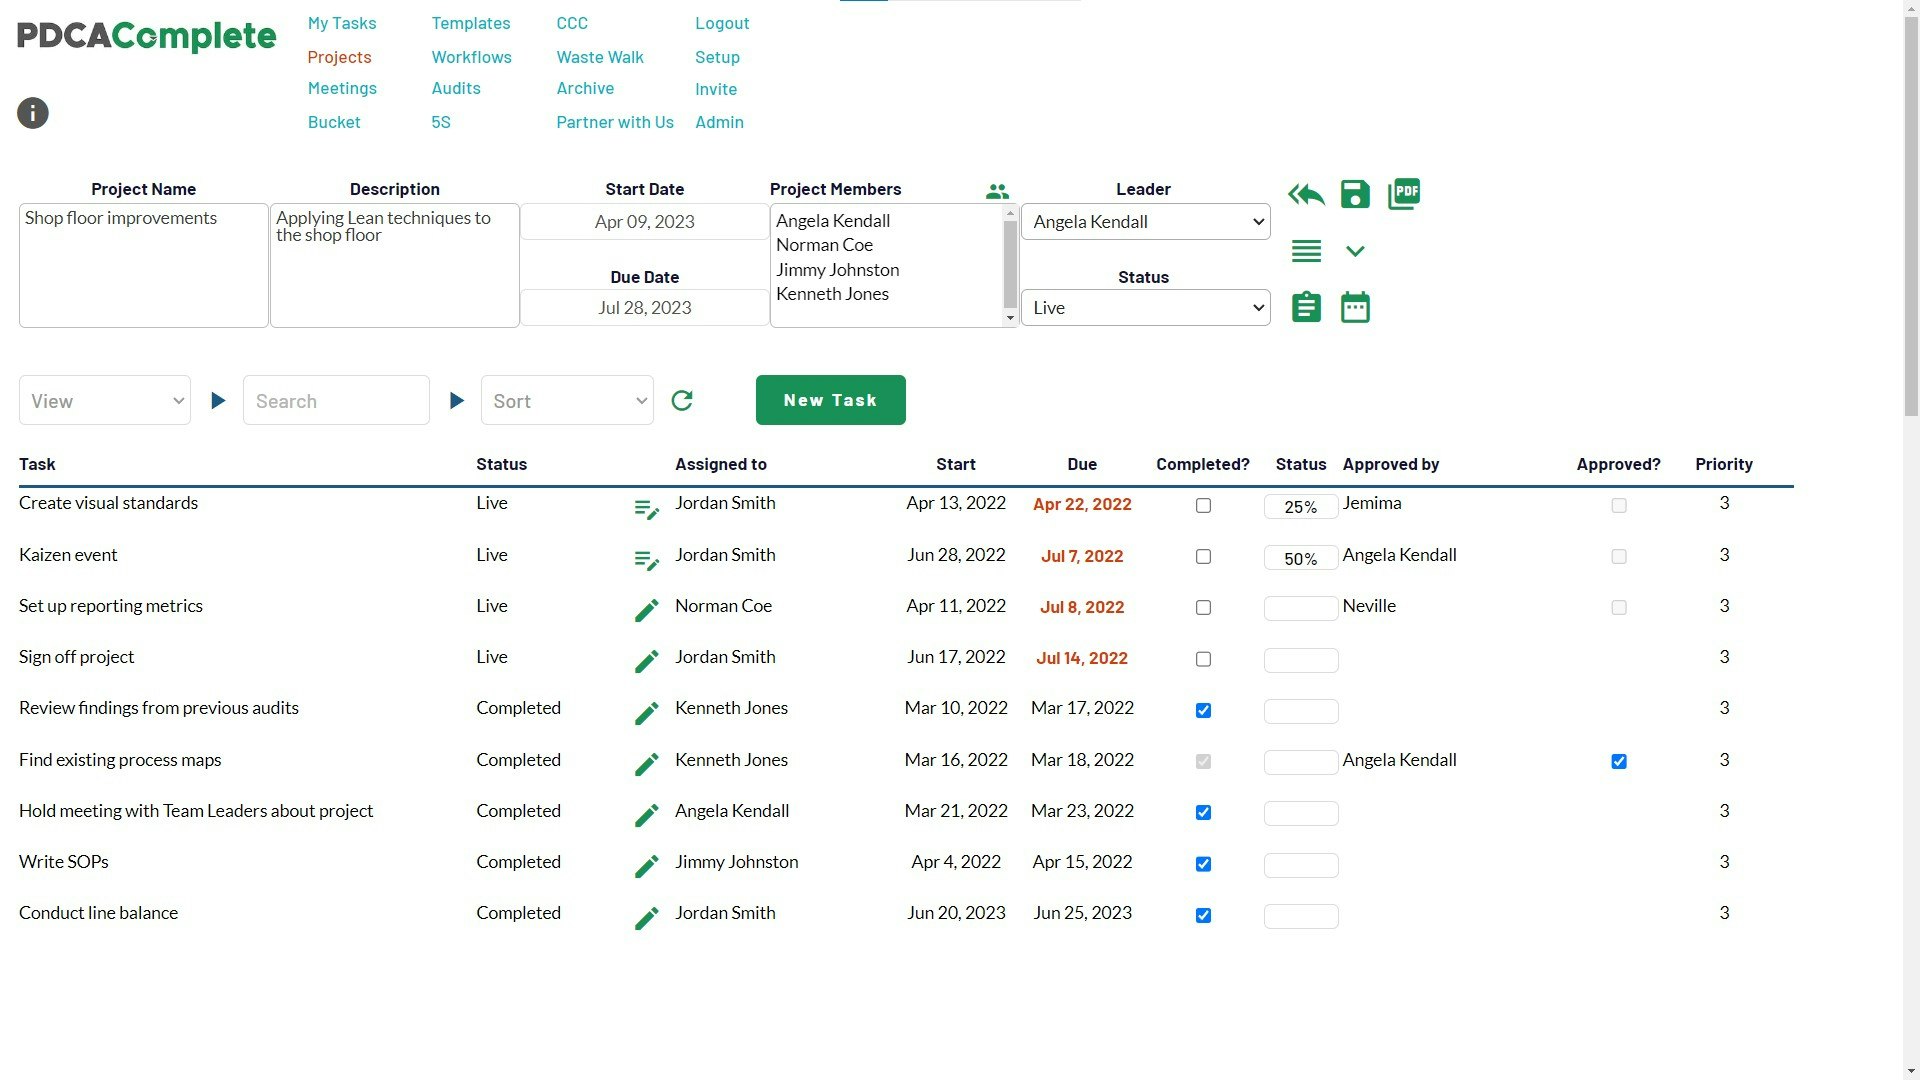Image resolution: width=1920 pixels, height=1080 pixels.
Task: Click the reply-all back arrows icon
Action: [x=1306, y=194]
